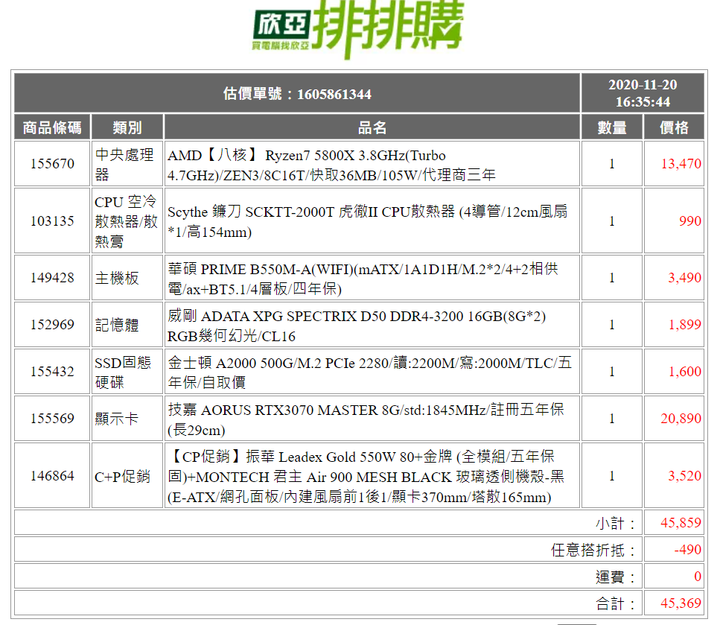
Task: Click the 欣亞 排排購 logo
Action: (358, 28)
